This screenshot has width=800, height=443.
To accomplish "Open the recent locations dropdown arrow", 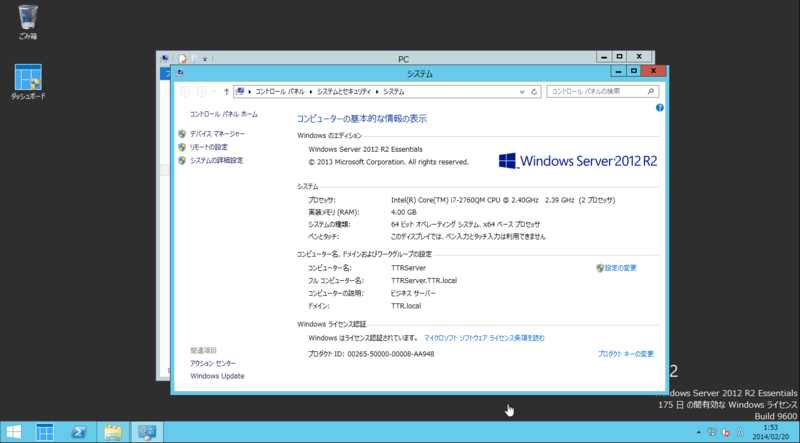I will click(x=214, y=92).
